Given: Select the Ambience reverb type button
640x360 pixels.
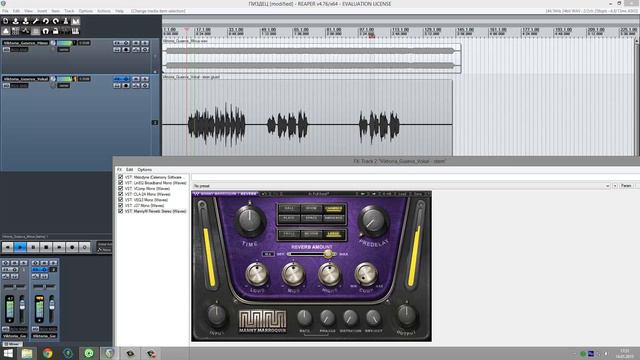Looking at the screenshot, I should (x=333, y=218).
